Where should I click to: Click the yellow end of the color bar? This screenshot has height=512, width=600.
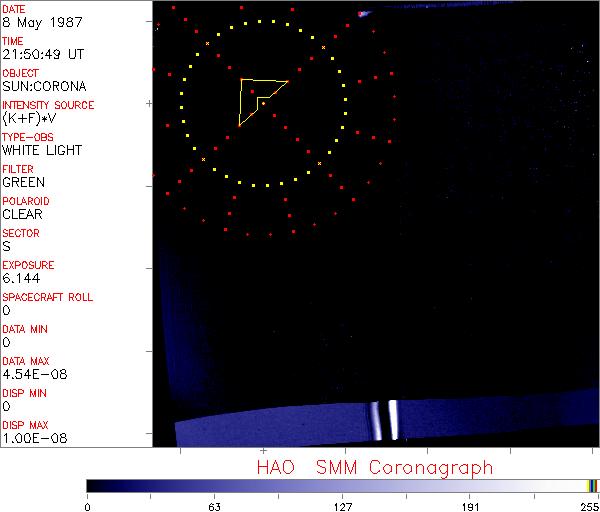[591, 485]
